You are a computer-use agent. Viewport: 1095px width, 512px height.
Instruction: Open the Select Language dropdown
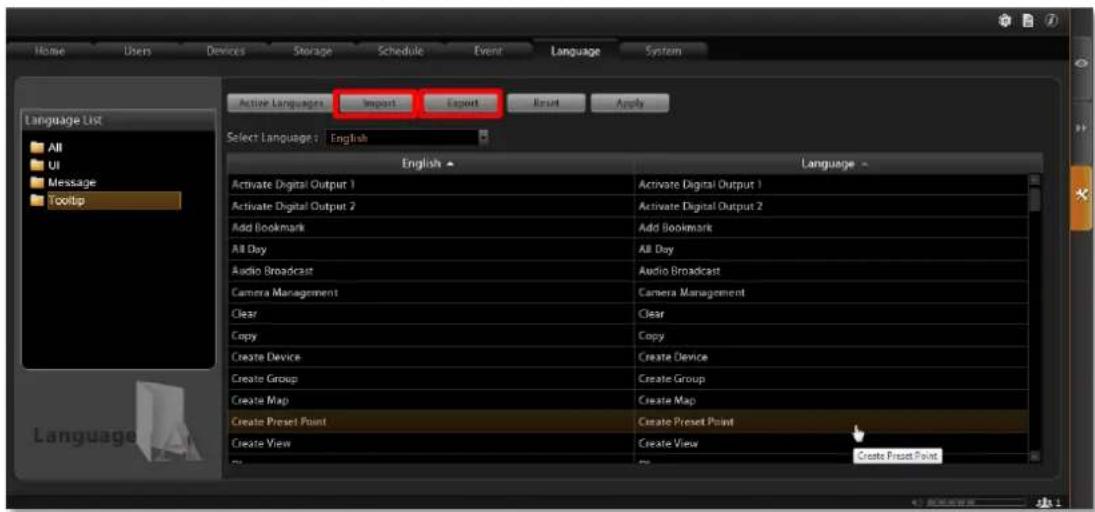tap(406, 138)
